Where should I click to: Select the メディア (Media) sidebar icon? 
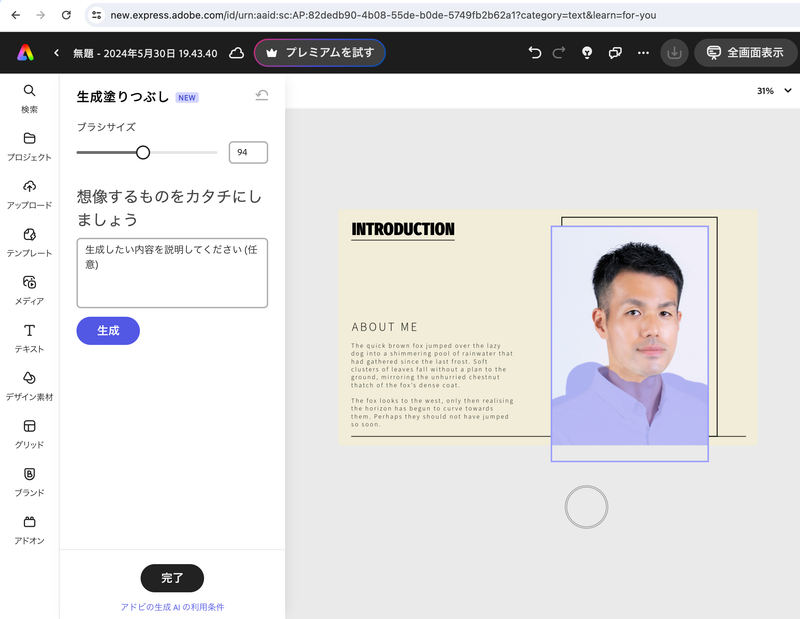click(x=29, y=283)
